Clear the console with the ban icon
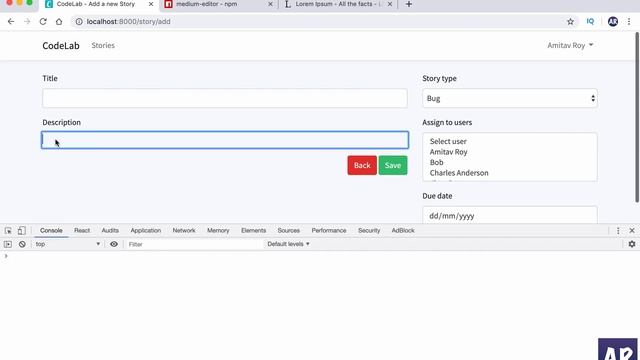This screenshot has width=640, height=360. click(22, 244)
